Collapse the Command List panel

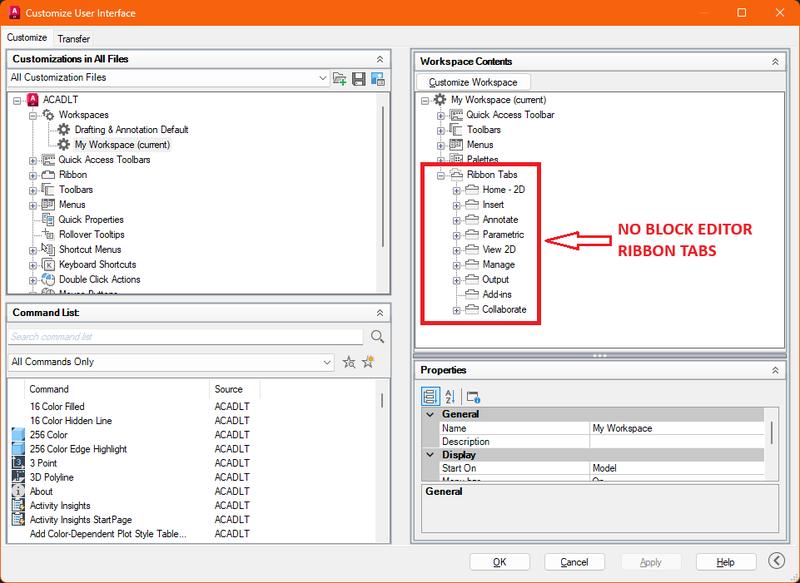(x=380, y=313)
